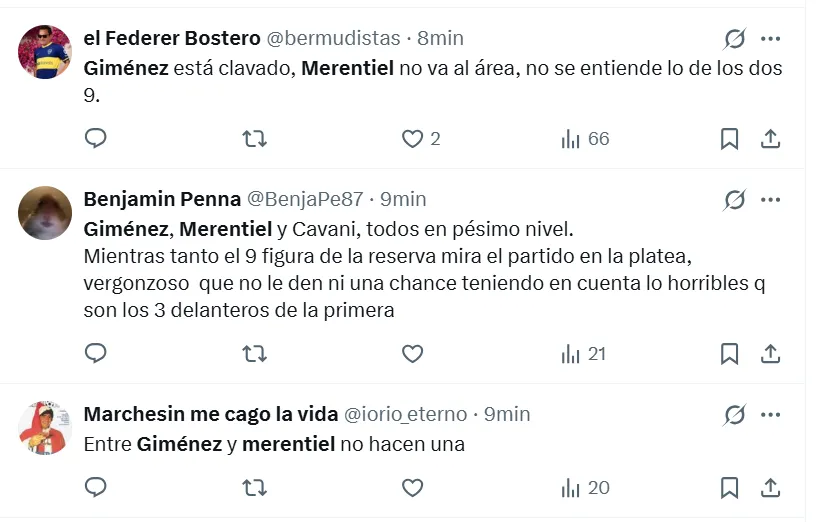Open the 9min timestamp on @iorio_eterno's tweet
Image resolution: width=821 pixels, height=522 pixels.
(x=507, y=414)
